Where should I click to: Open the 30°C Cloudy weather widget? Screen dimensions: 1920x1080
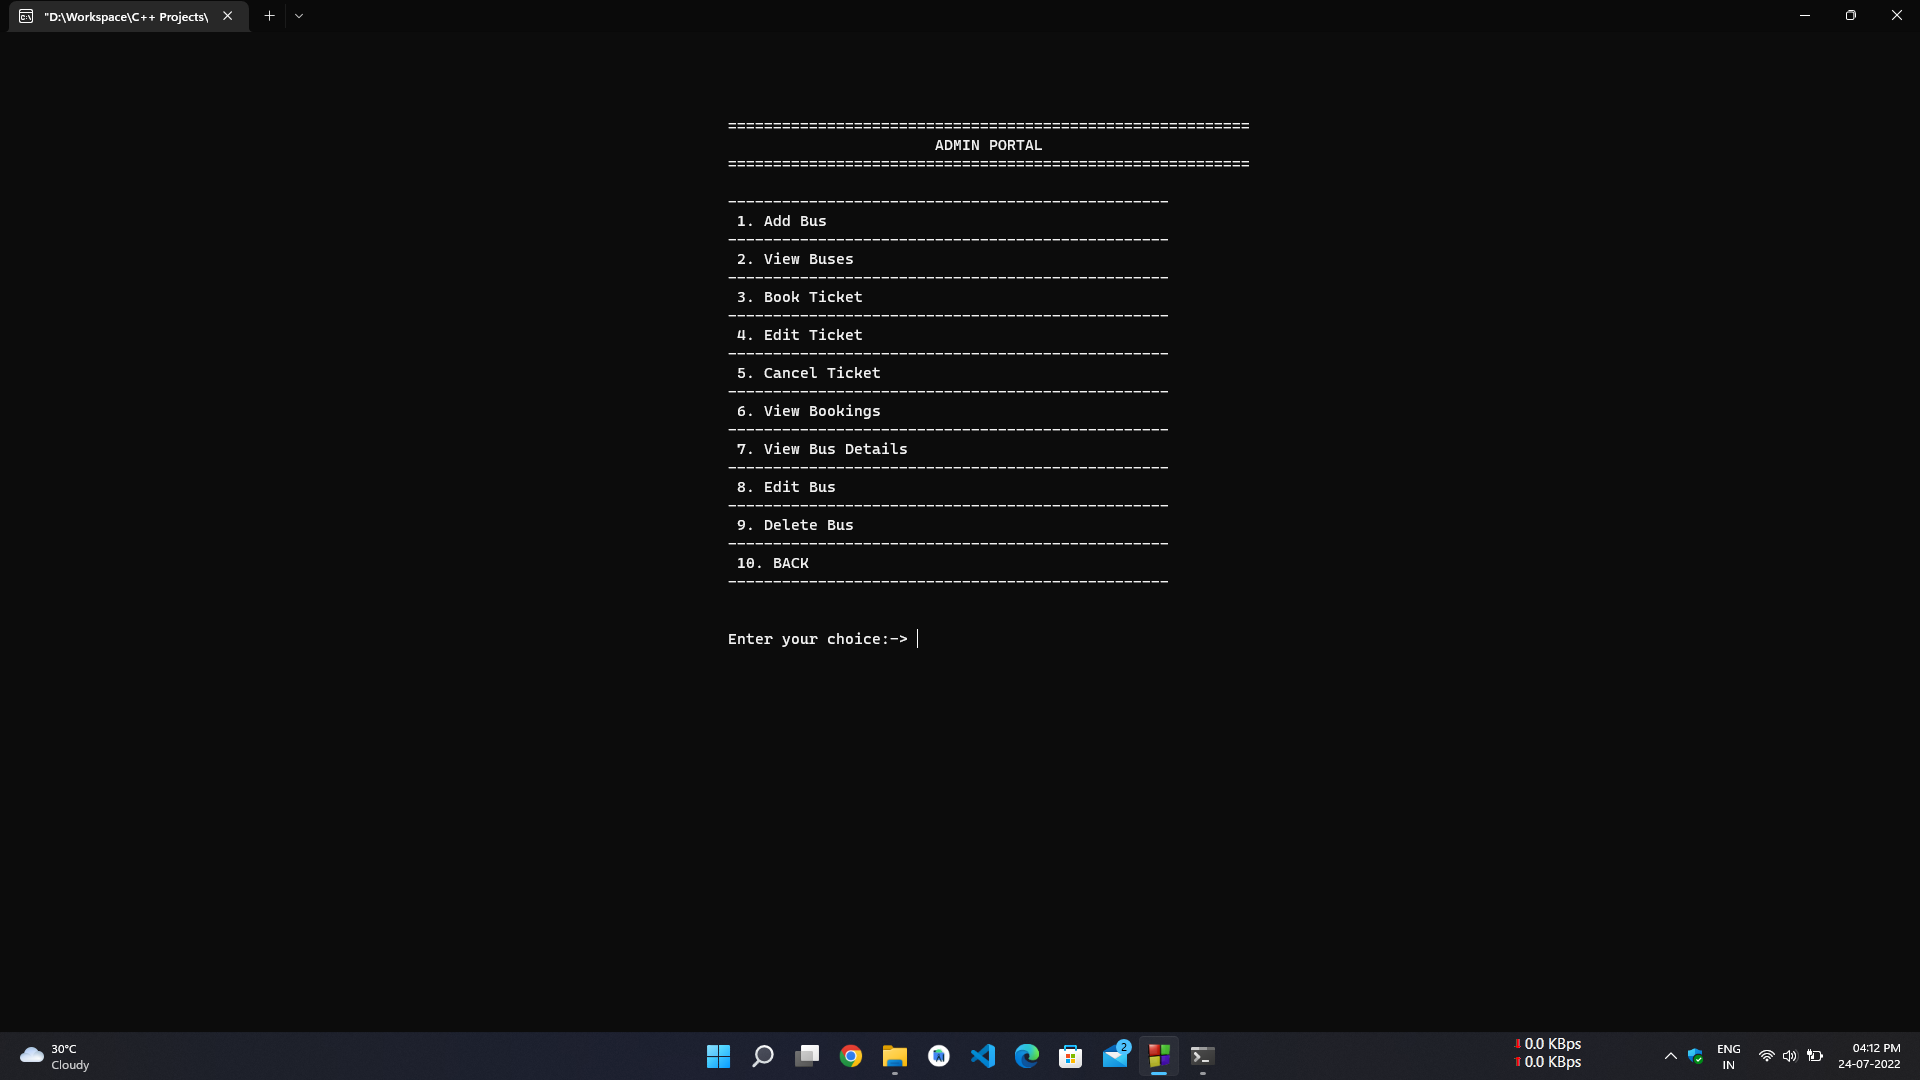click(x=55, y=1056)
